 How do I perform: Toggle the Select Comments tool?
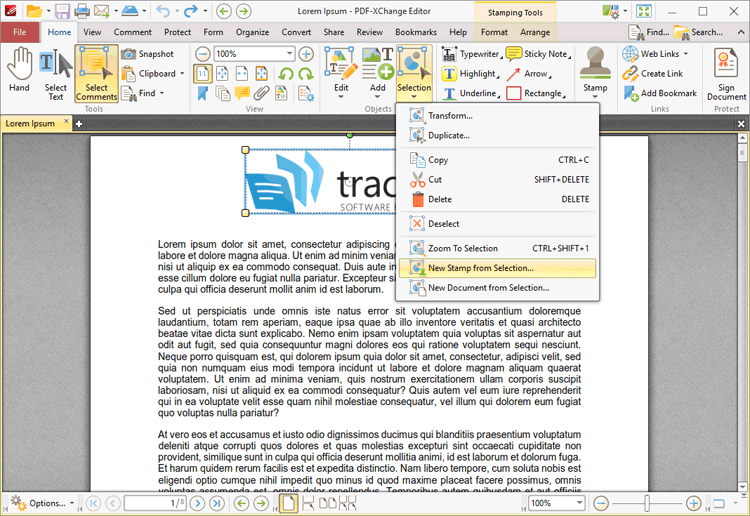pyautogui.click(x=96, y=74)
